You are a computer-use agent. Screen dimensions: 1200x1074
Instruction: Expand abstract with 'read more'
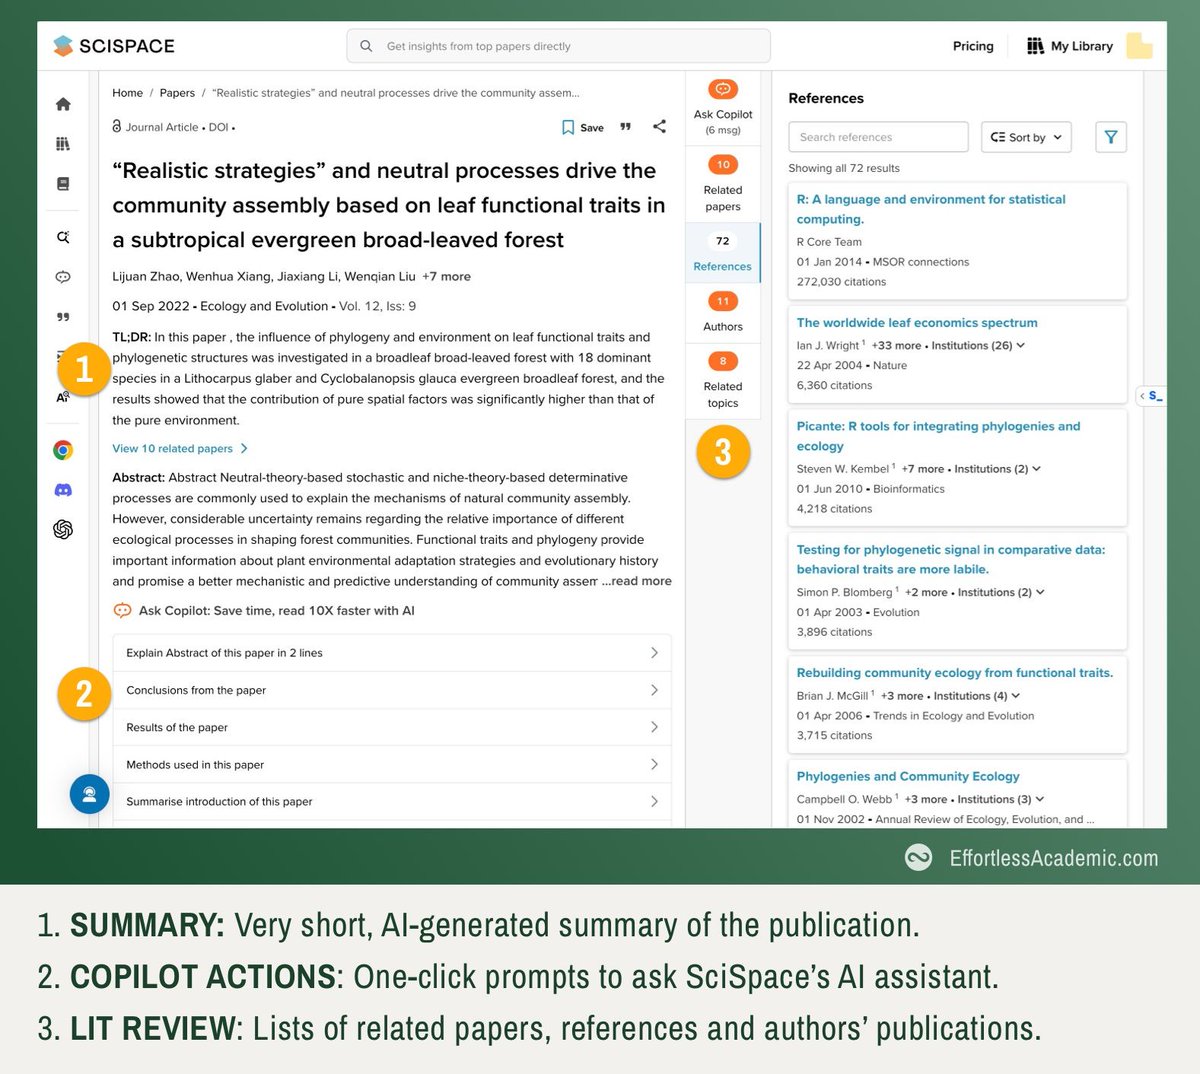coord(637,581)
